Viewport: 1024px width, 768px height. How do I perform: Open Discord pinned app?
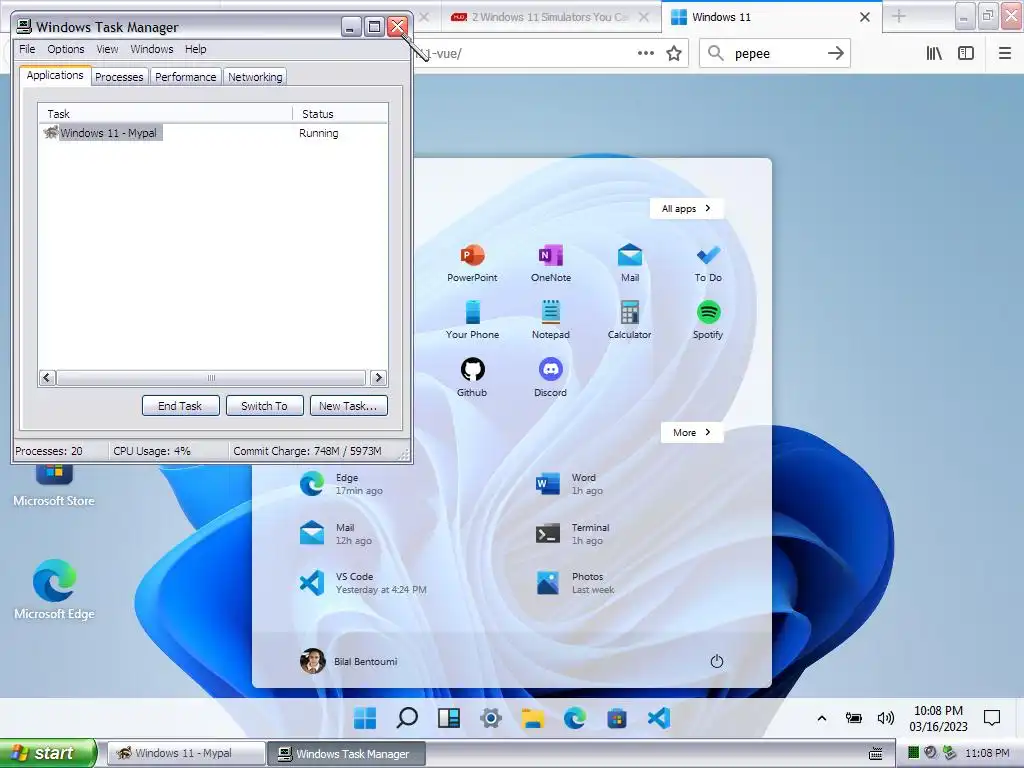[x=551, y=377]
